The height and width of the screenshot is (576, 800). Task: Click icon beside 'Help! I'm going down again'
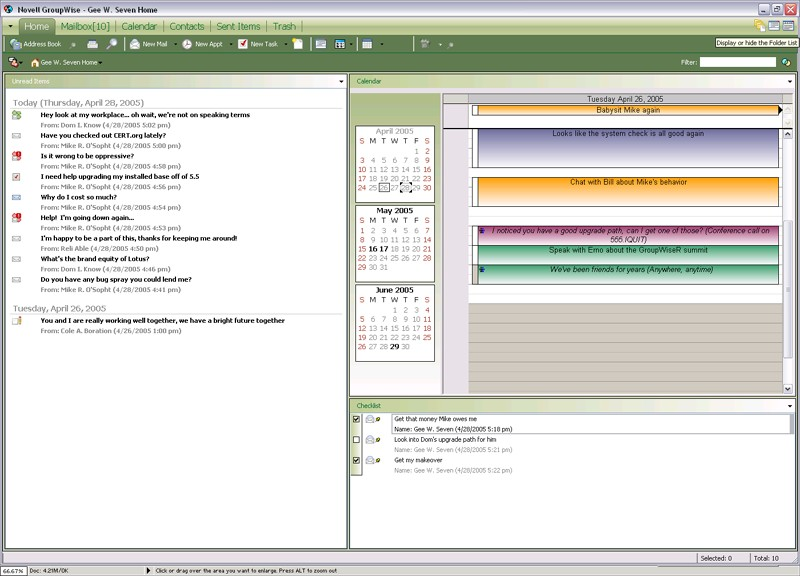click(17, 218)
